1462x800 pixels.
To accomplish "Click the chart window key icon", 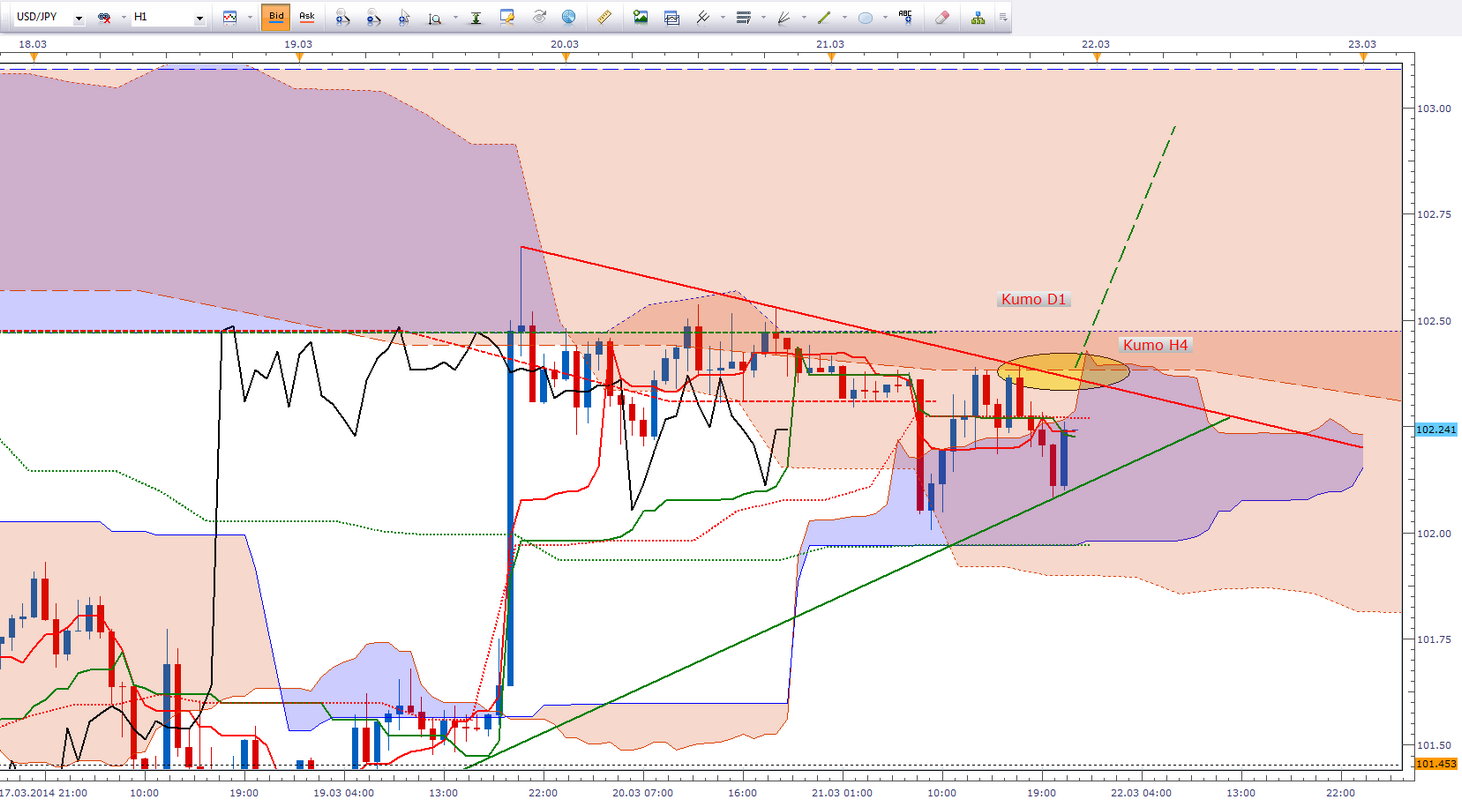I will (x=507, y=17).
